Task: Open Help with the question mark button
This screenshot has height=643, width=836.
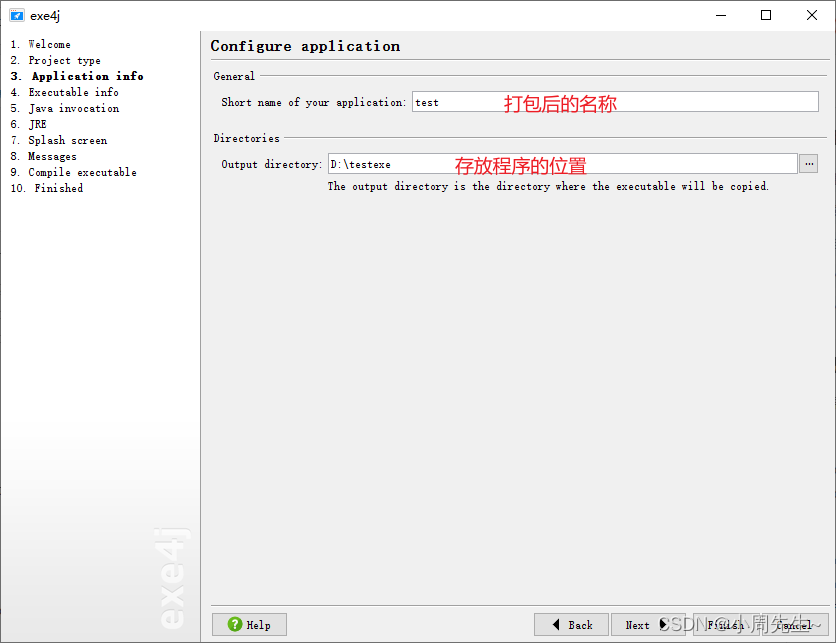Action: (x=249, y=624)
